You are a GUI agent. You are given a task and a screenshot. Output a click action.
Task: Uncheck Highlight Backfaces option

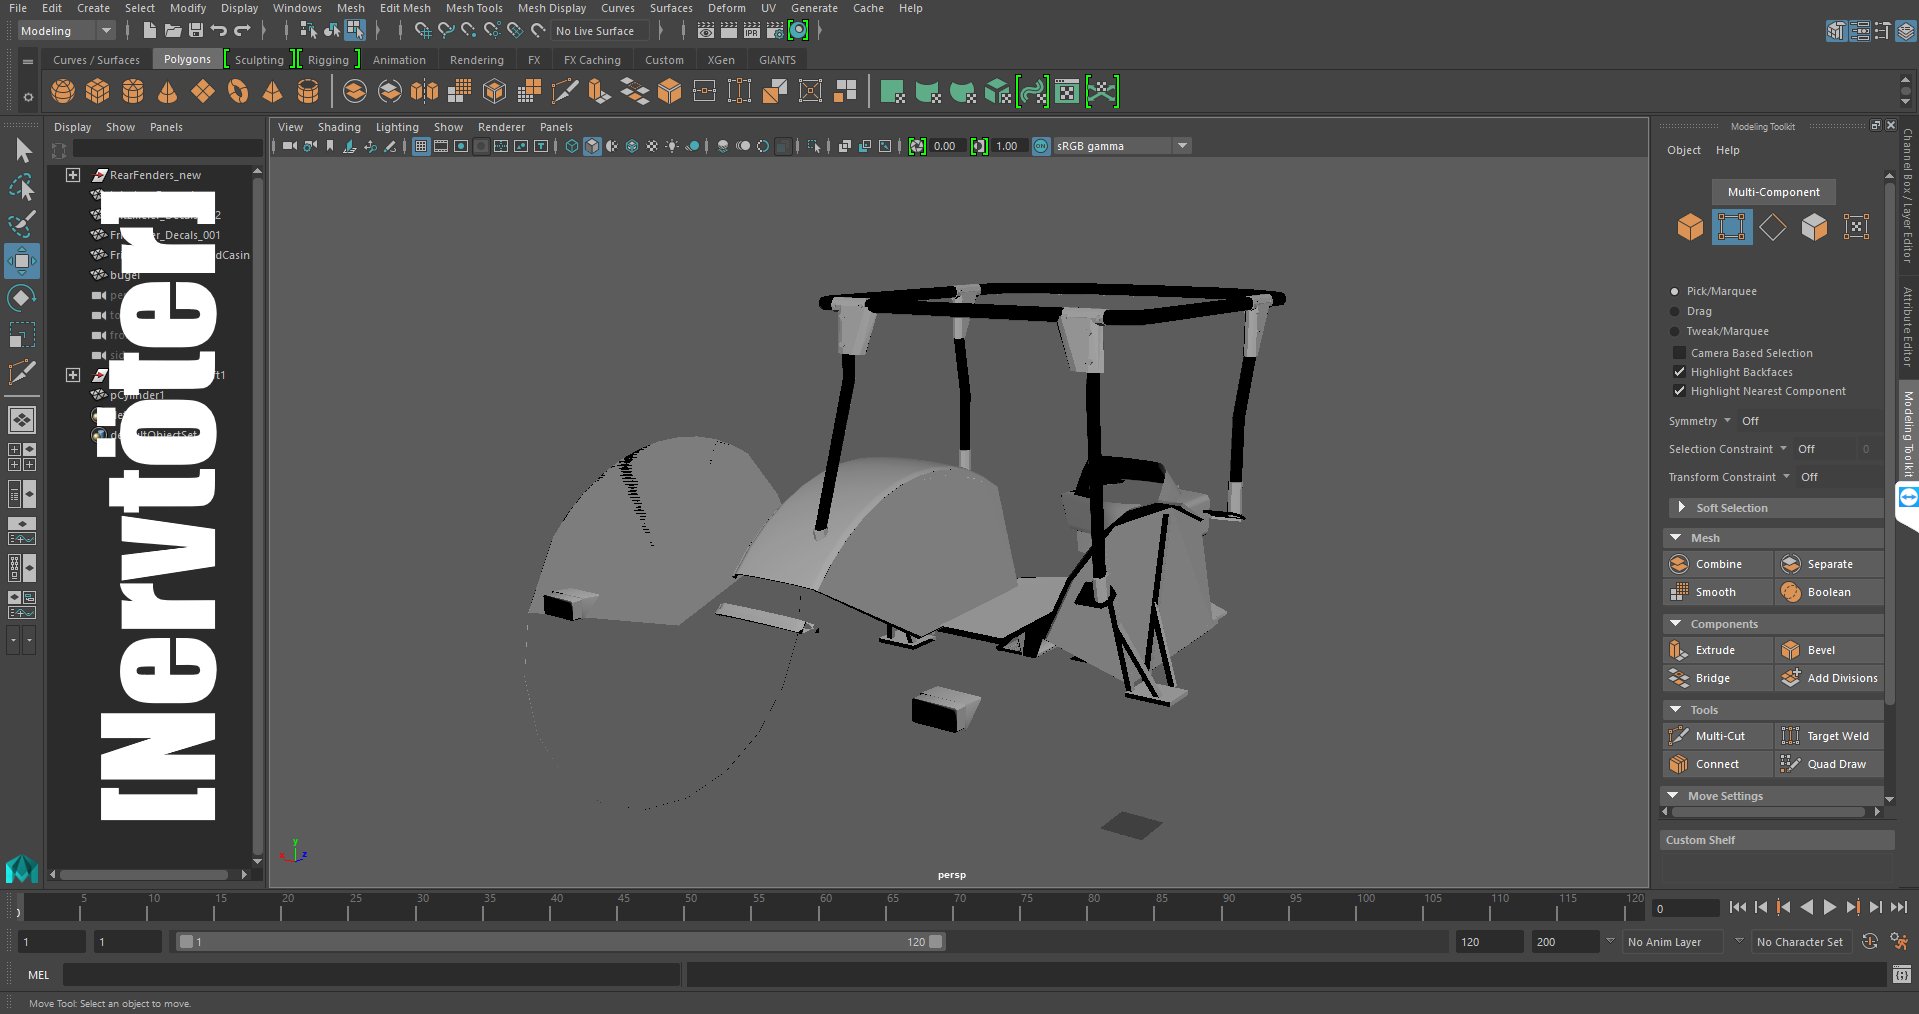(1679, 372)
